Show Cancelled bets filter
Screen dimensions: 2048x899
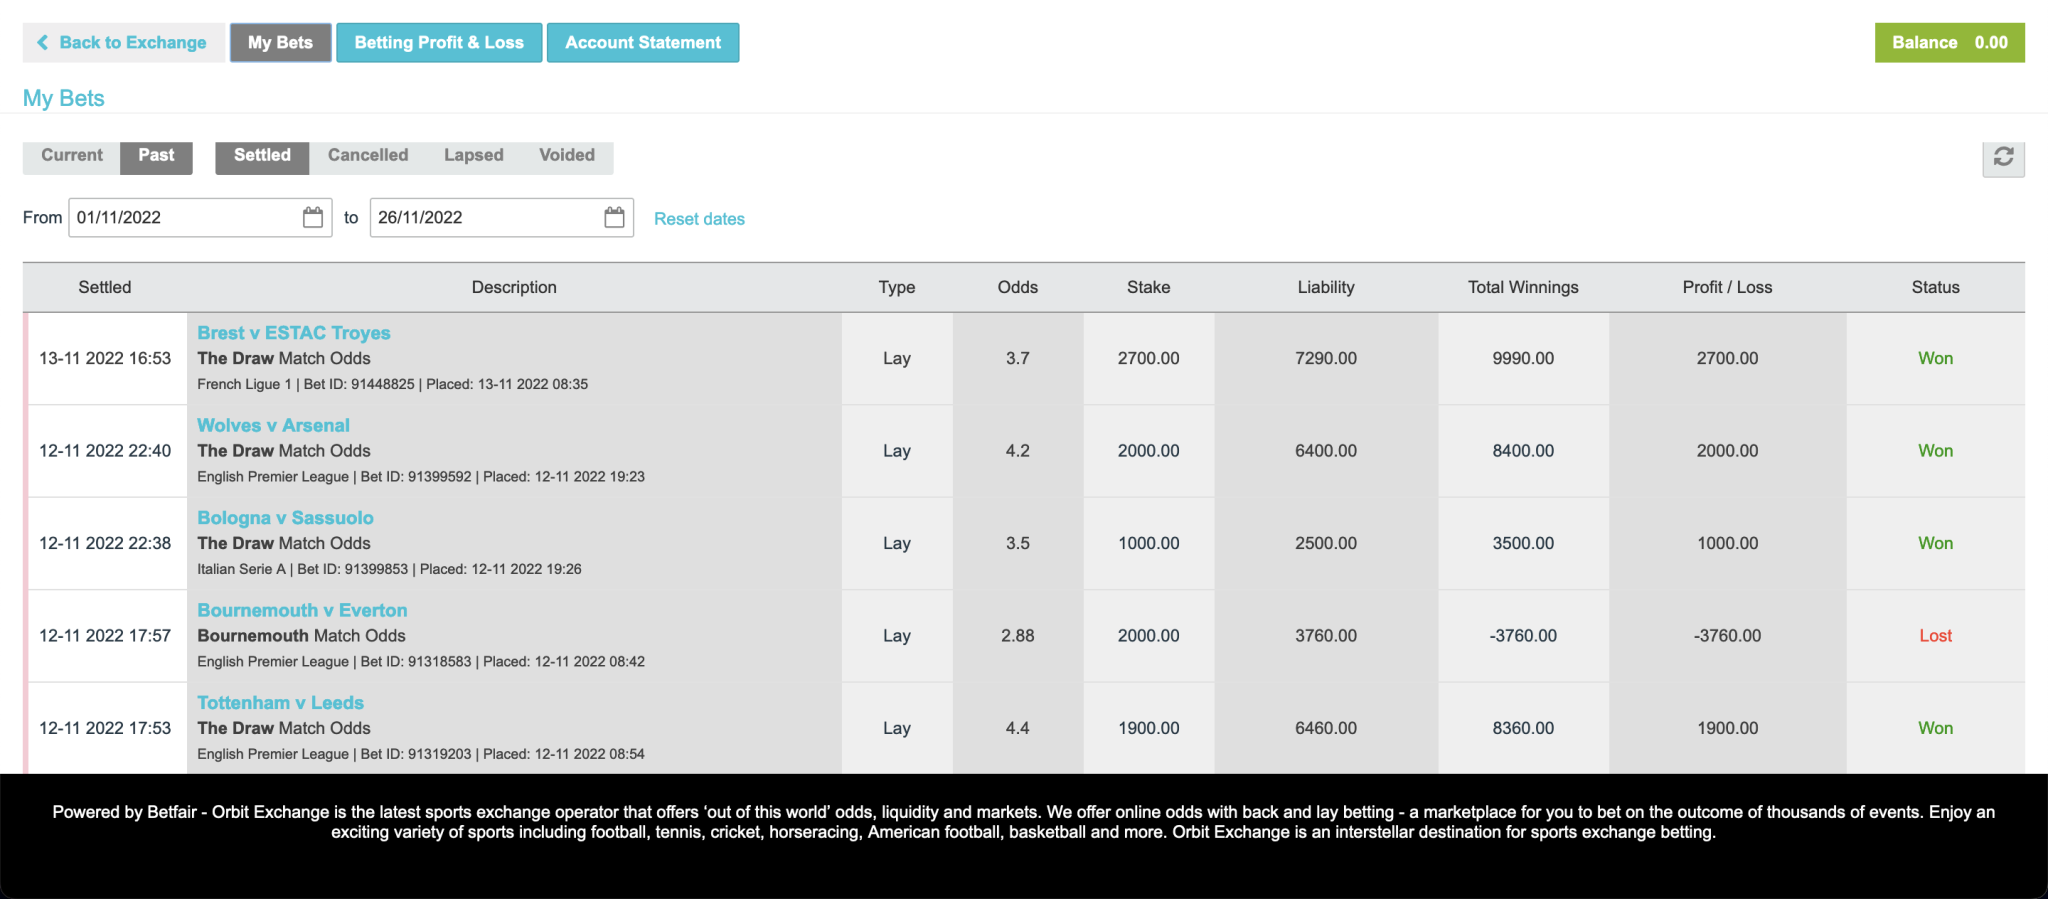pos(368,155)
